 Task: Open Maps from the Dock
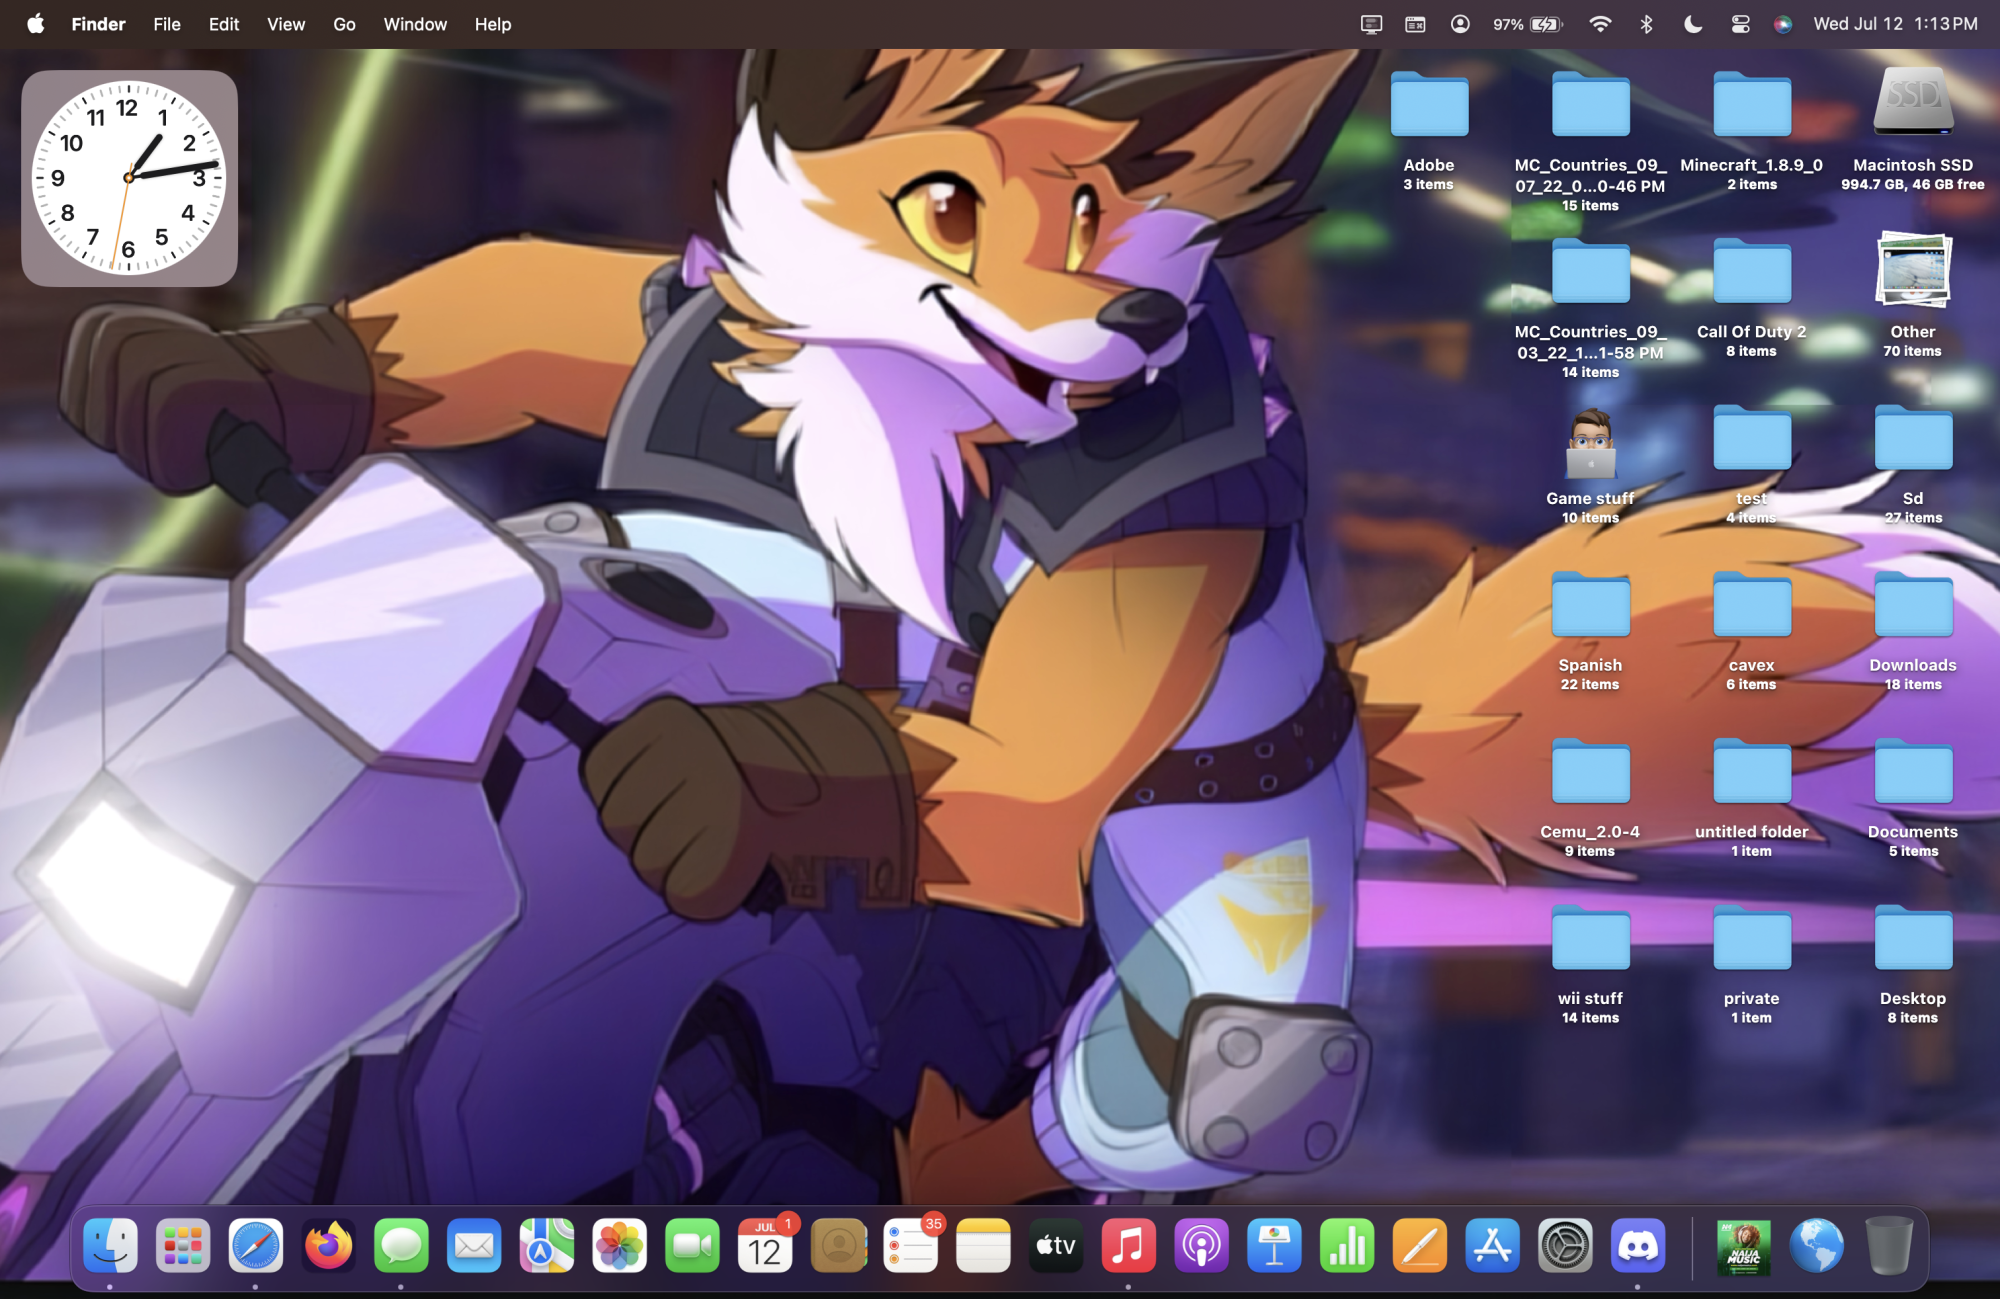tap(547, 1245)
